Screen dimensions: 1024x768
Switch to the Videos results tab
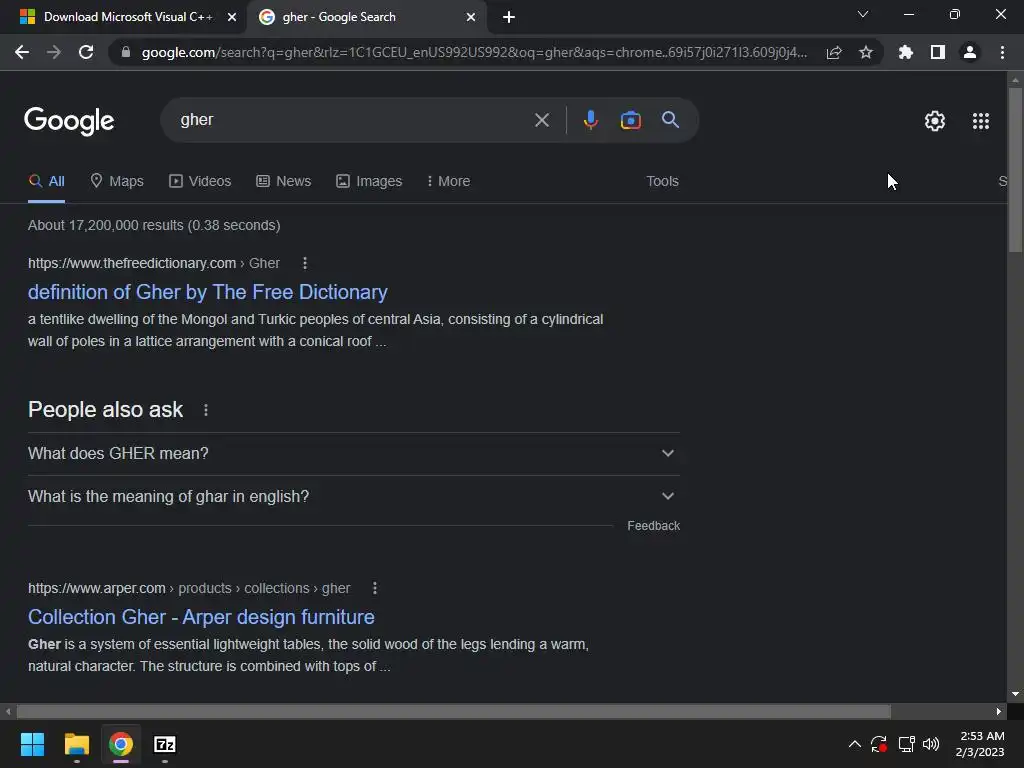200,182
